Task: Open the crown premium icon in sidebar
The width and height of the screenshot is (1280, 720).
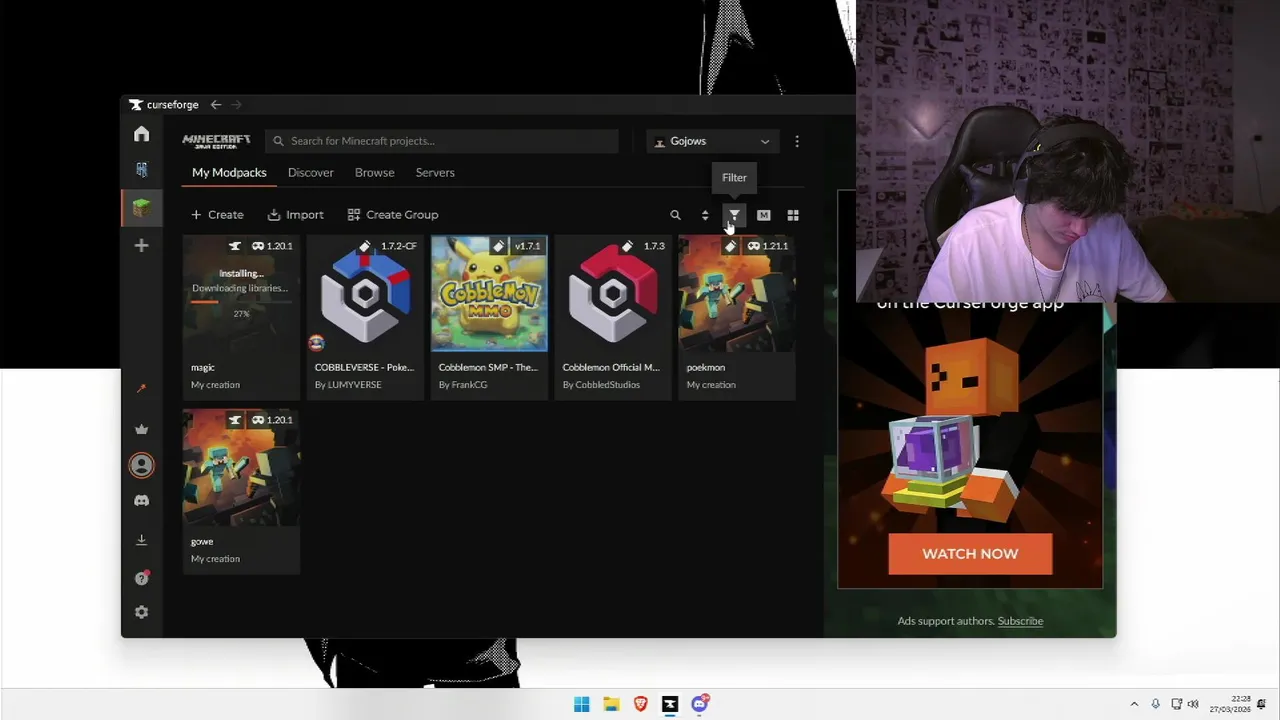Action: pos(141,429)
